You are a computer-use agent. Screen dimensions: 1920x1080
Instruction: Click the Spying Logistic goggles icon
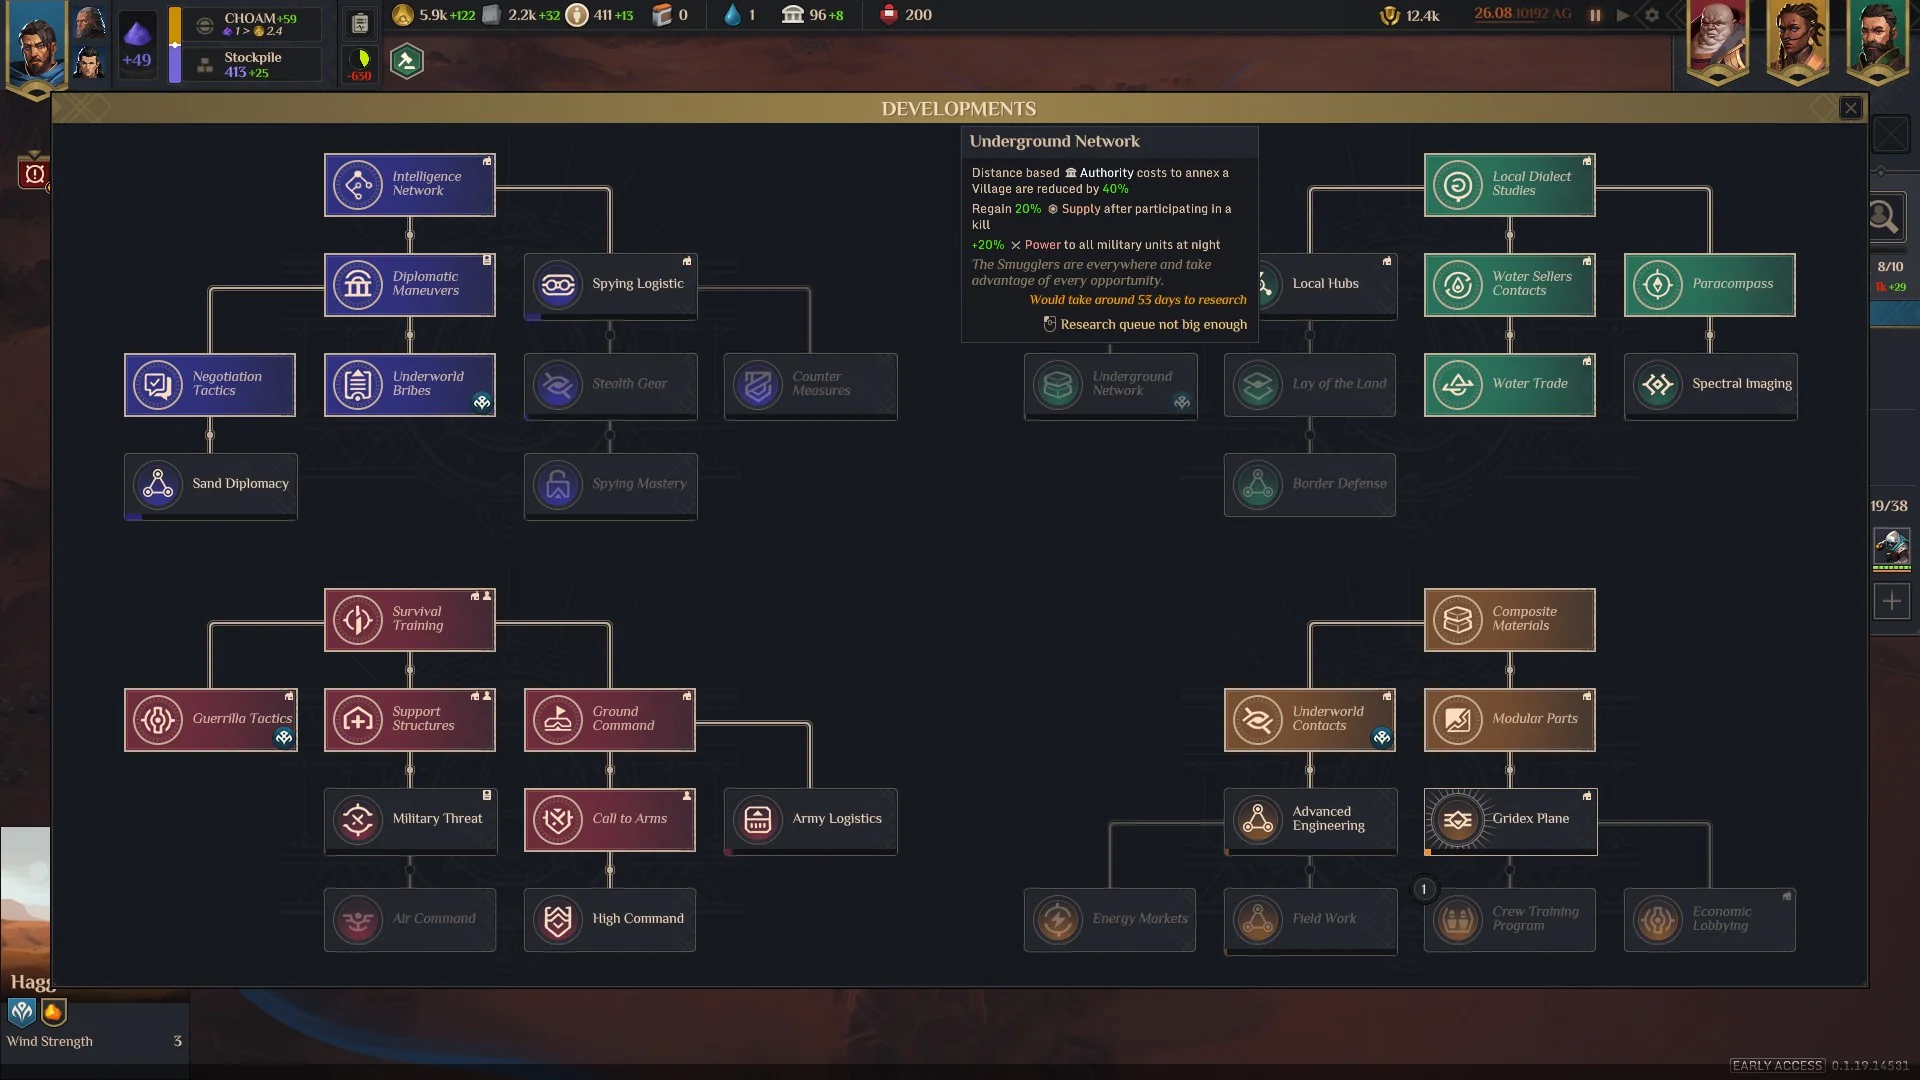pyautogui.click(x=558, y=285)
